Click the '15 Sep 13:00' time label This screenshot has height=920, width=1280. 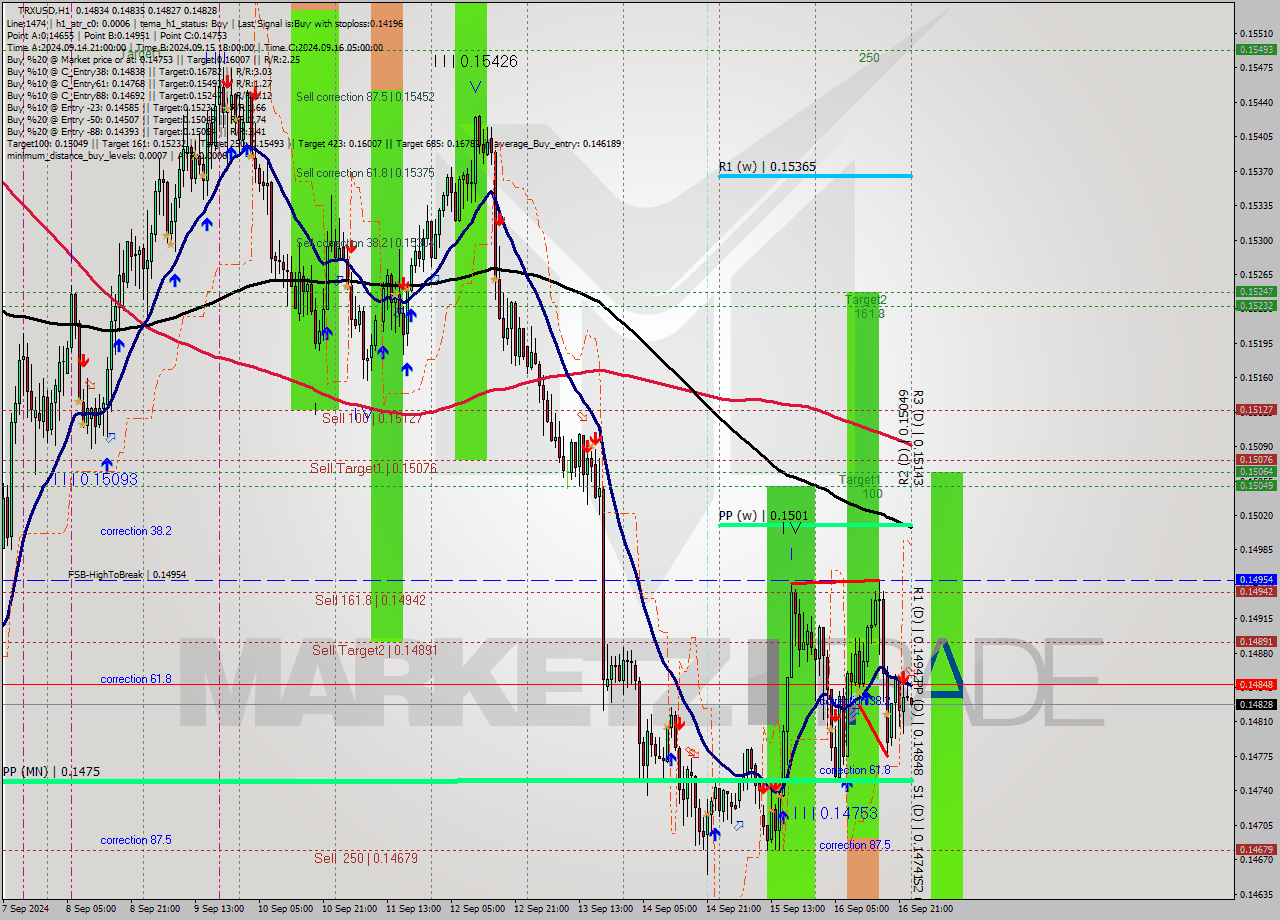point(795,909)
